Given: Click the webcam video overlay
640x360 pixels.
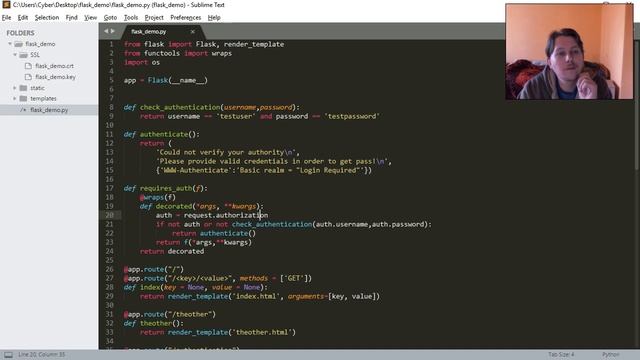Looking at the screenshot, I should pyautogui.click(x=569, y=51).
